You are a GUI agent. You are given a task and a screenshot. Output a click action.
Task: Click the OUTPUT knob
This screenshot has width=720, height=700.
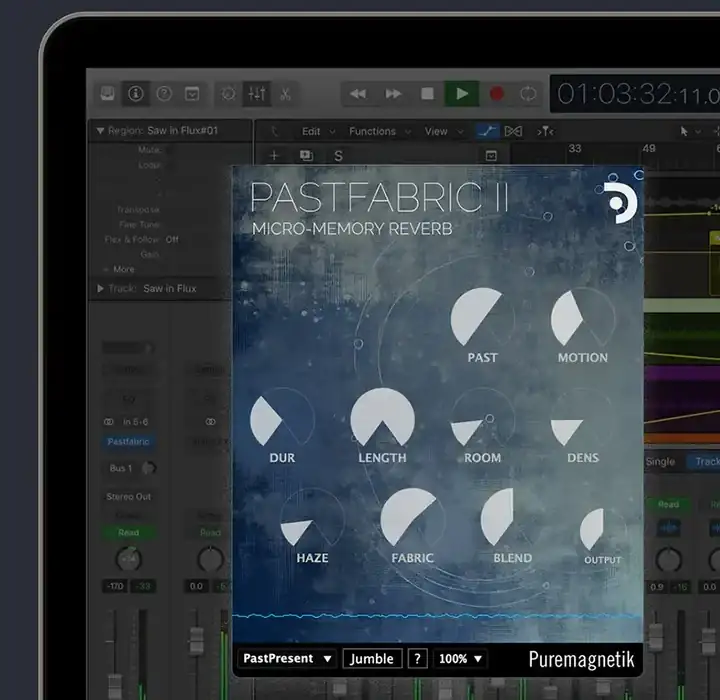[602, 530]
